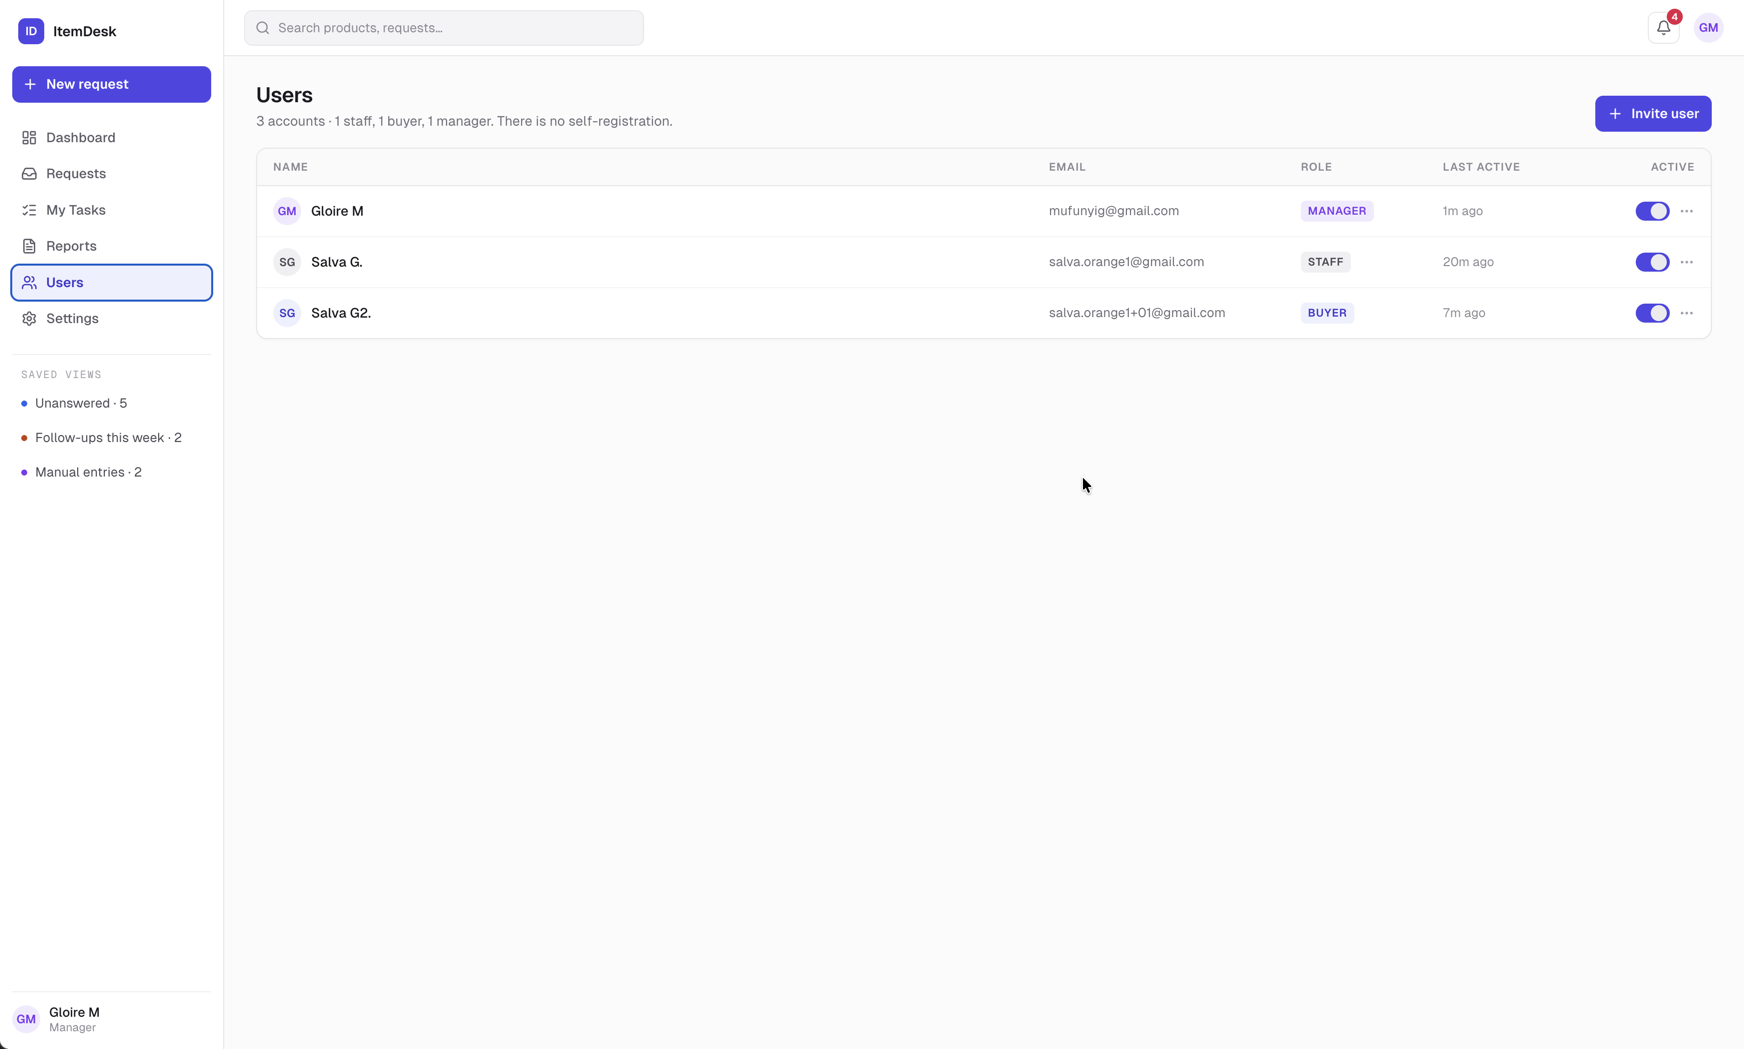This screenshot has width=1744, height=1049.
Task: Click the 20m ago last active value
Action: coord(1468,262)
